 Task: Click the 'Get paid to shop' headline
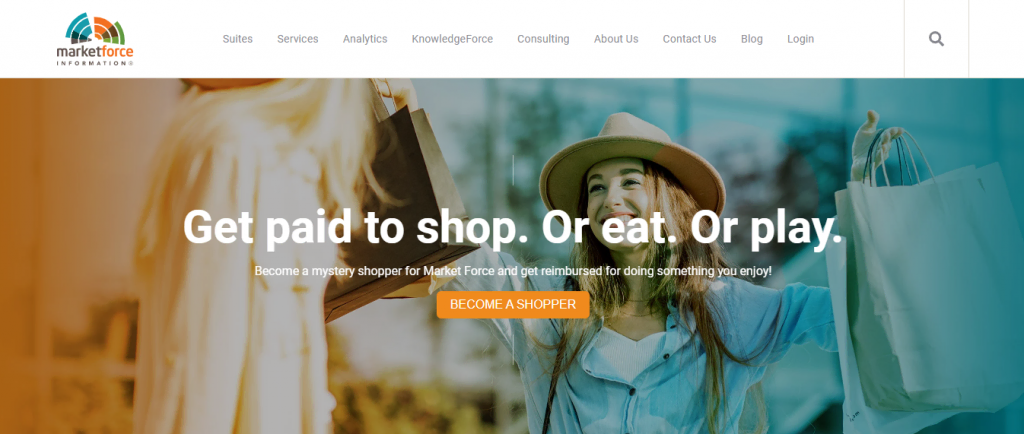pyautogui.click(x=513, y=228)
